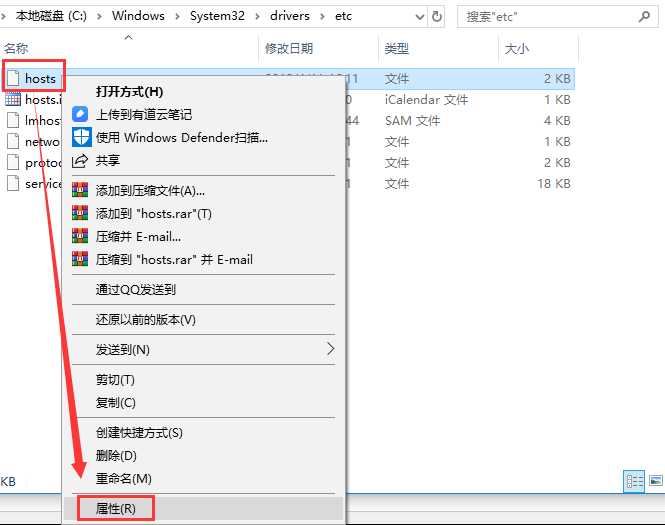The image size is (665, 525).
Task: Click the lmhosts file icon
Action: (13, 120)
